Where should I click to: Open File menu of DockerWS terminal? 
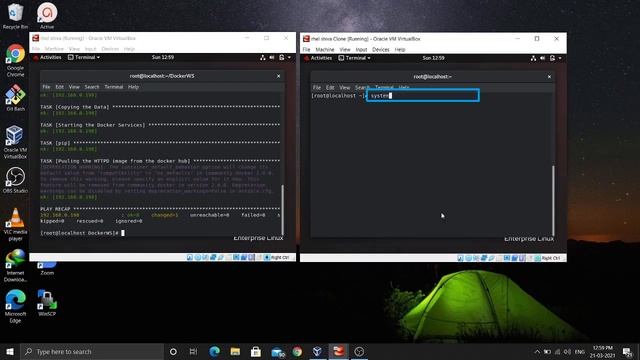point(46,87)
